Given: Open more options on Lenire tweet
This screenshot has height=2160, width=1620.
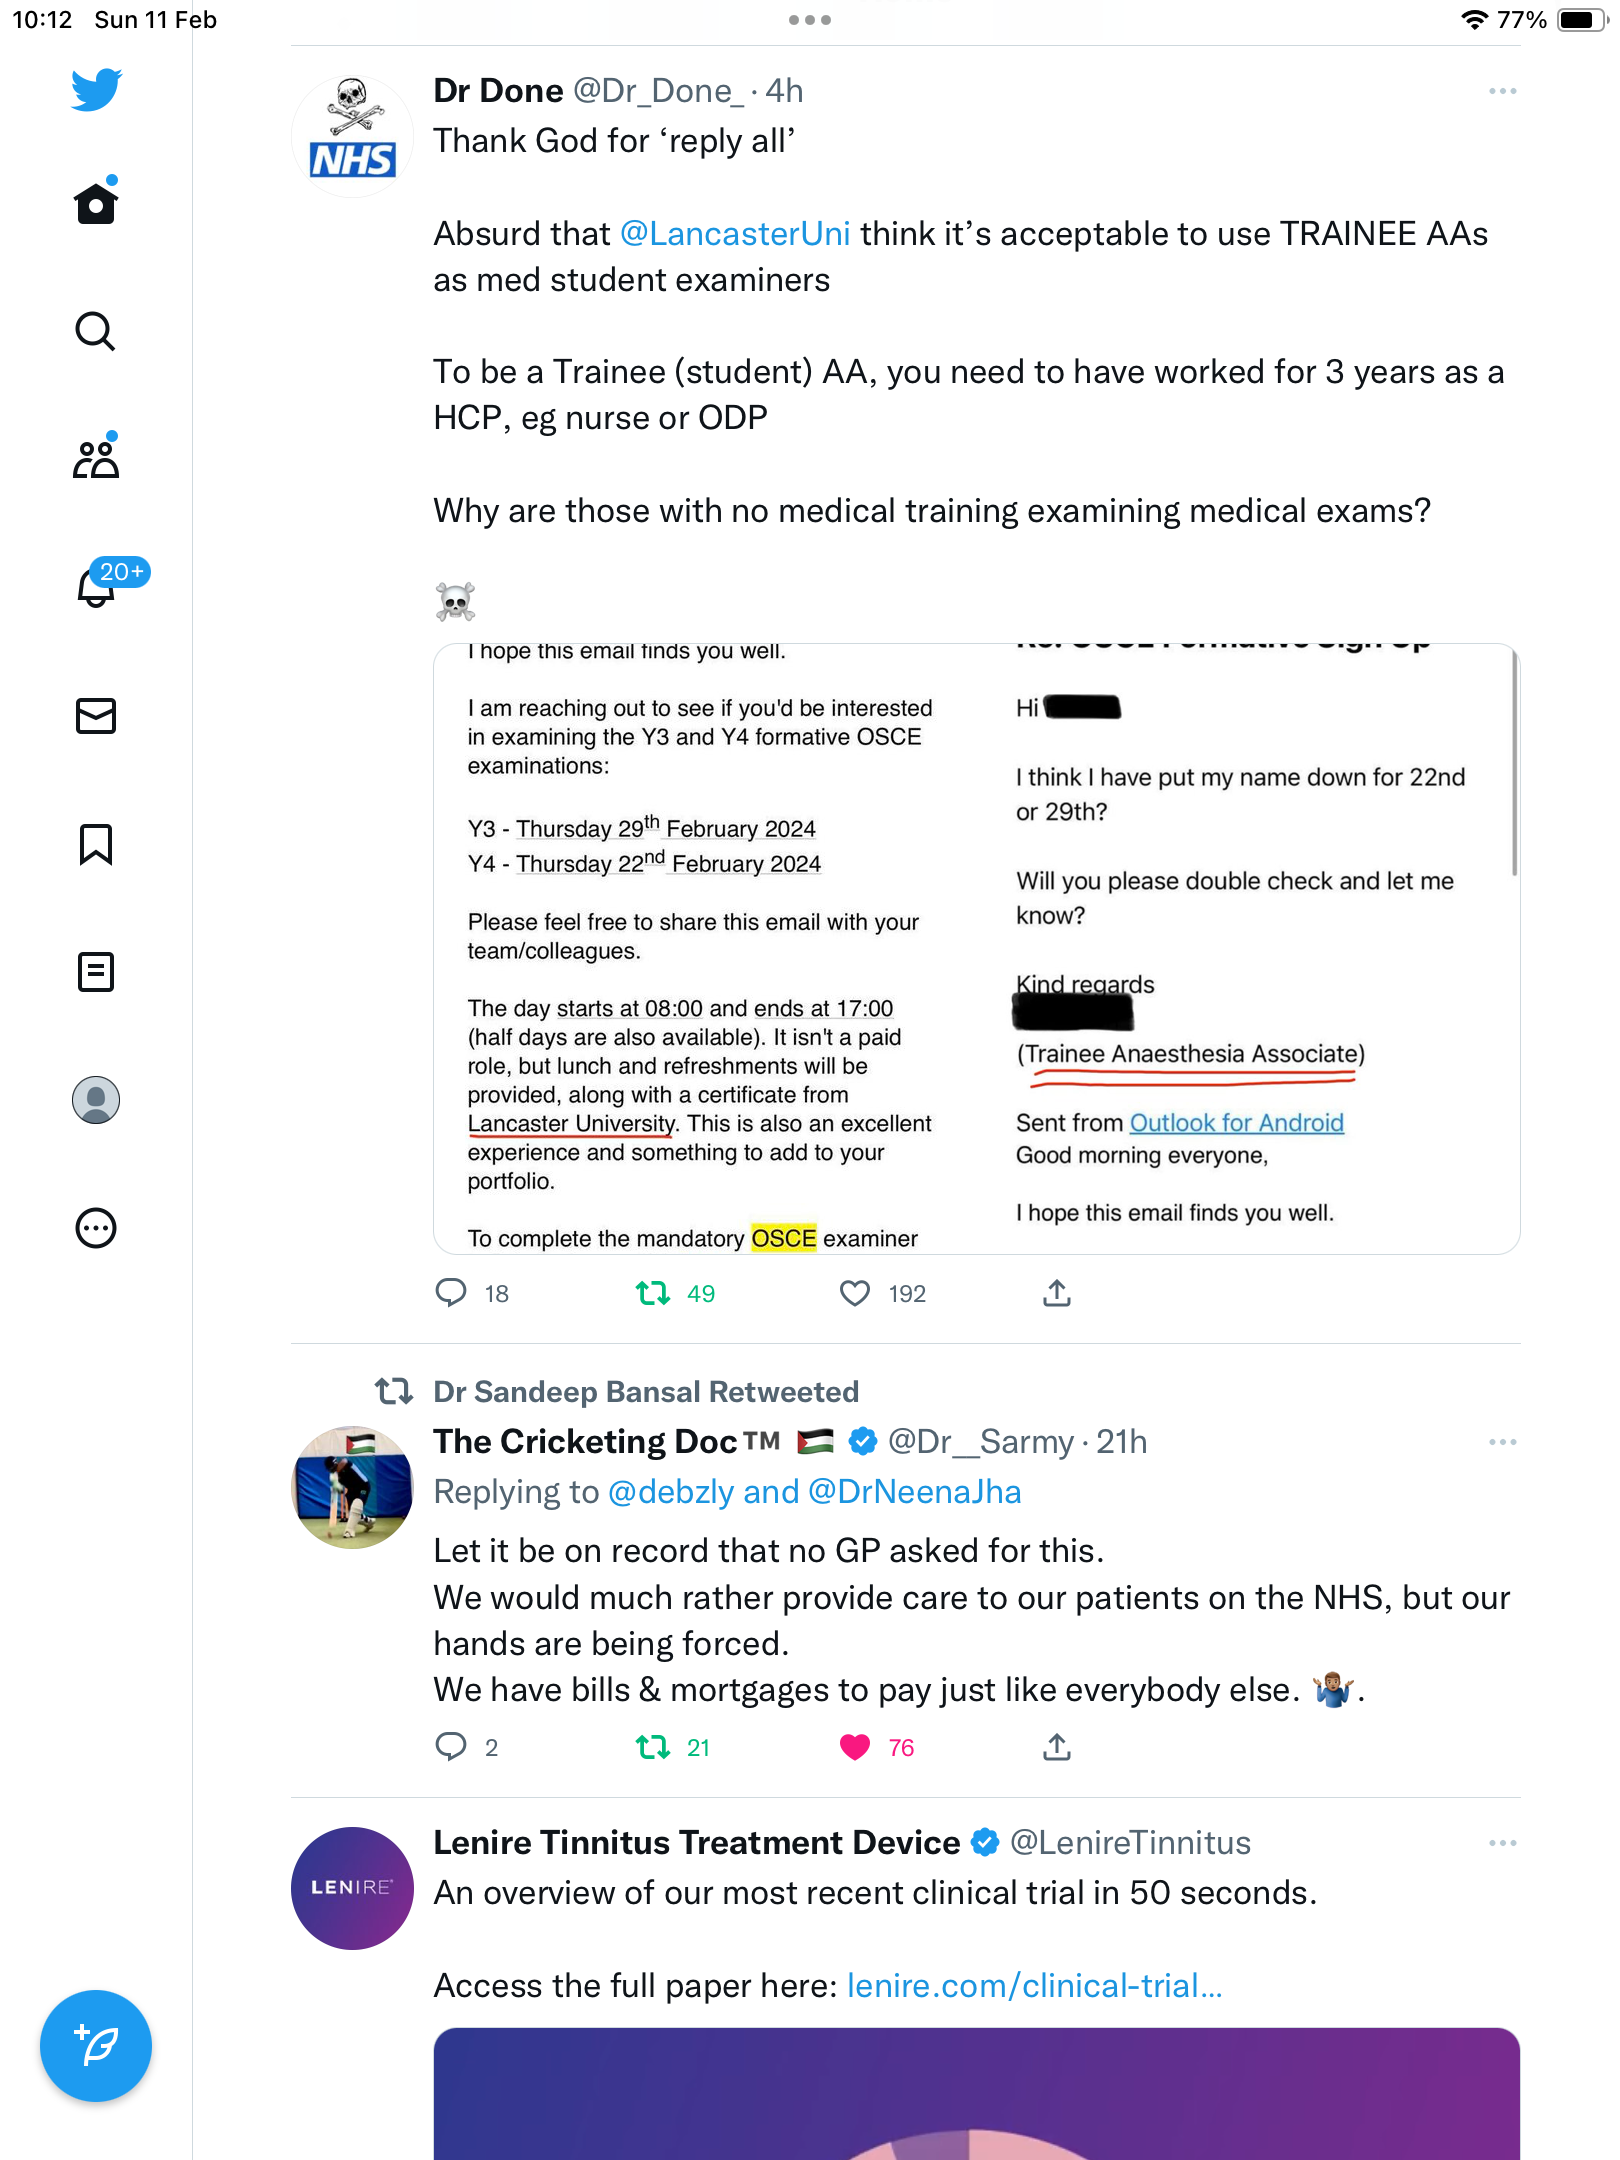Looking at the screenshot, I should coord(1502,1843).
